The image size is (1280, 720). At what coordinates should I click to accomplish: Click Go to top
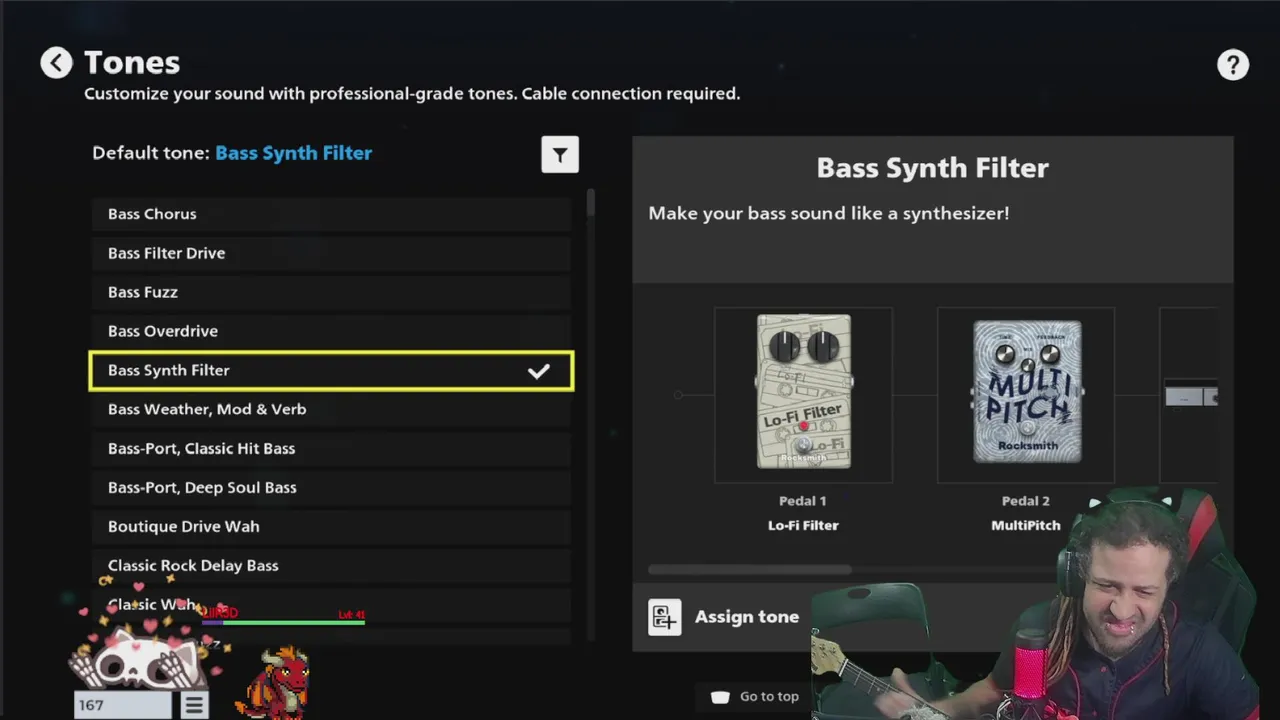pos(769,697)
